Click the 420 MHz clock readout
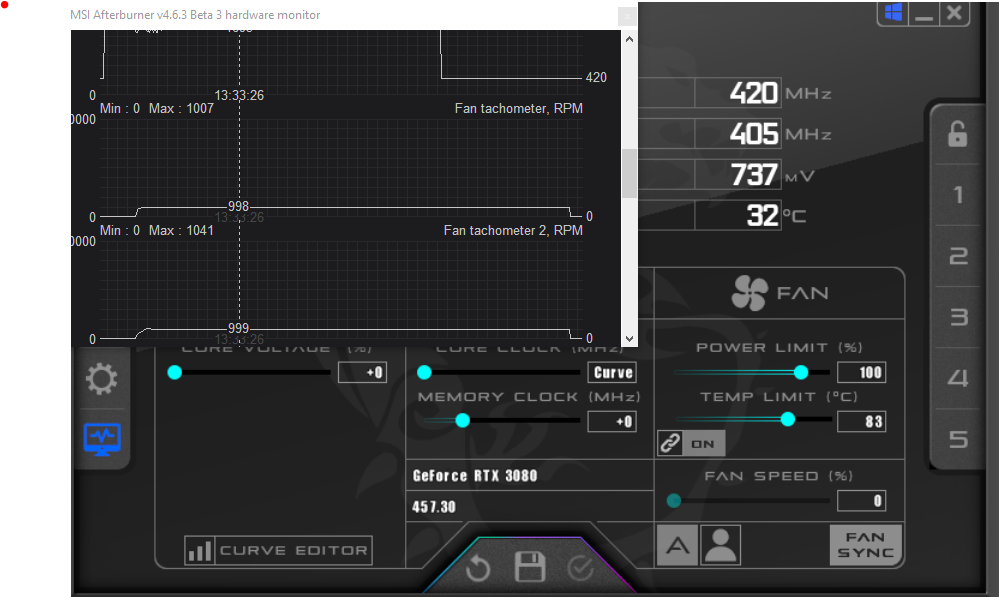999x597 pixels. click(753, 93)
